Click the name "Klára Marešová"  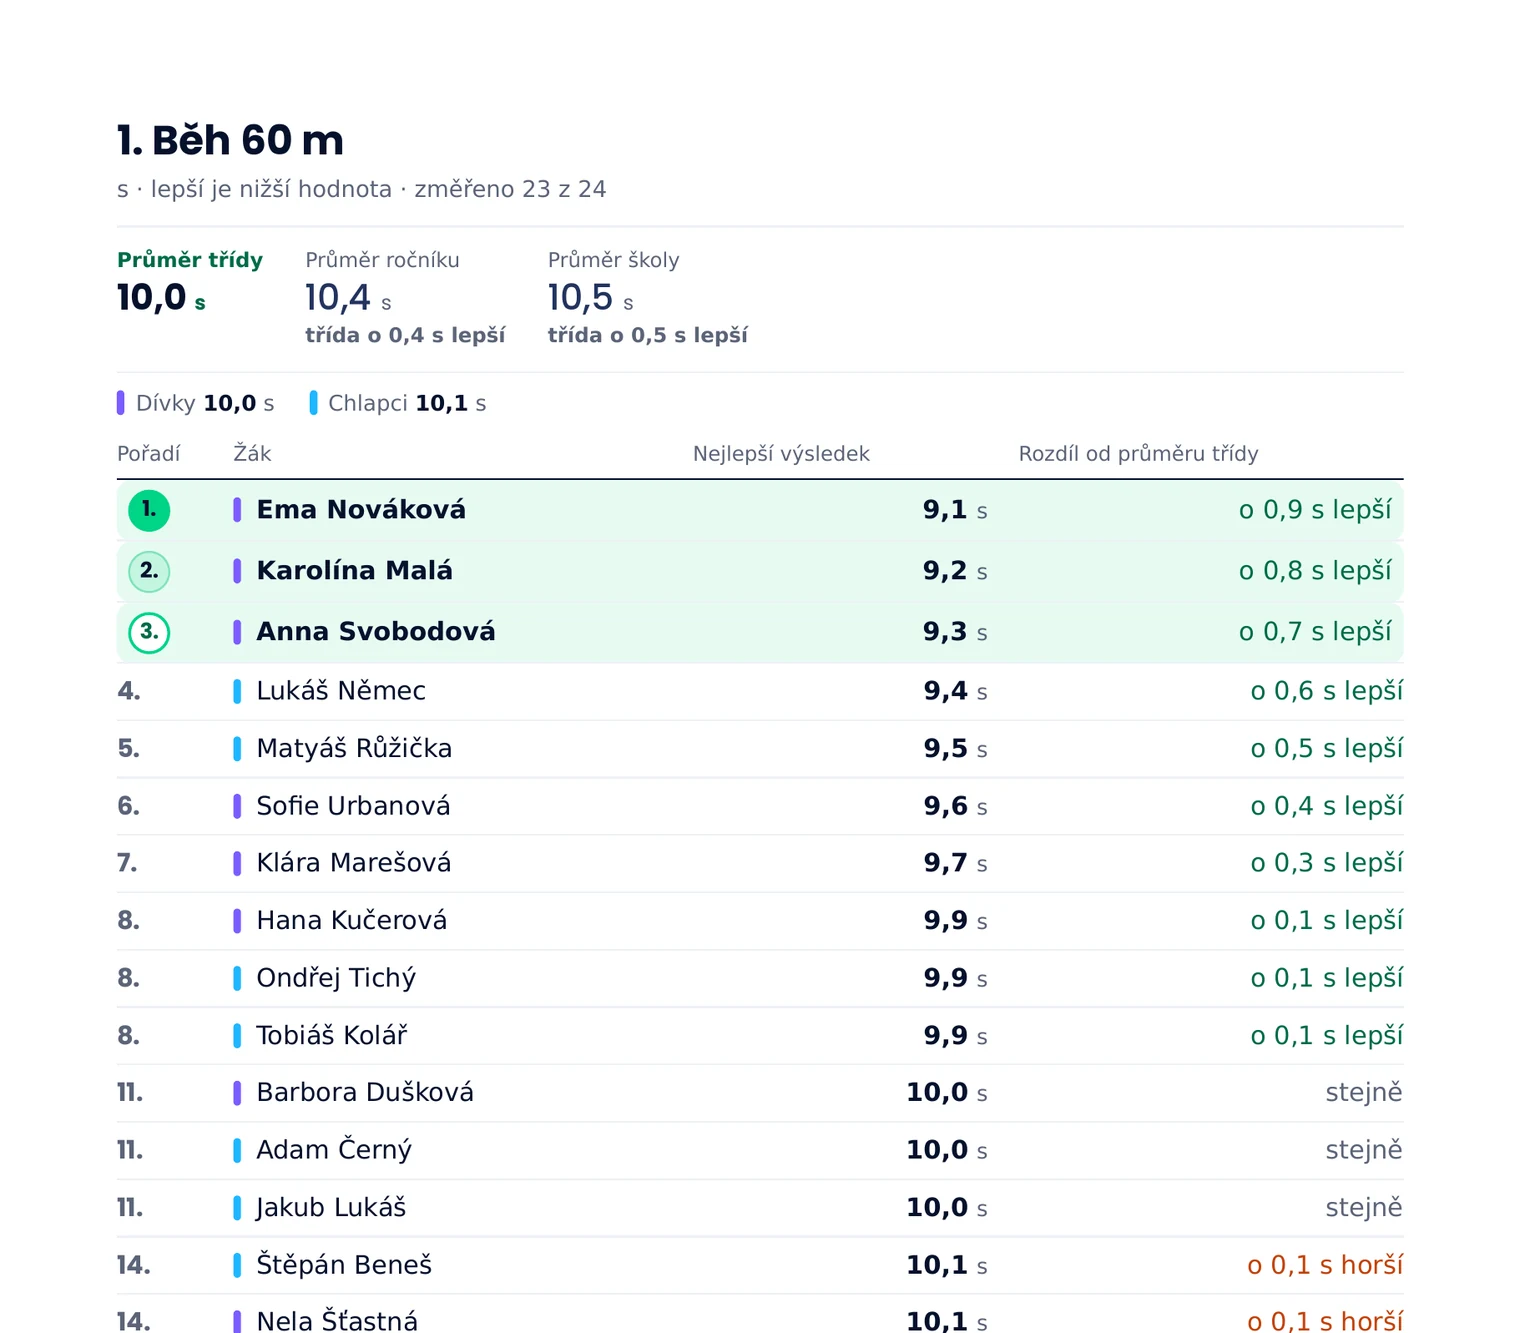coord(354,863)
